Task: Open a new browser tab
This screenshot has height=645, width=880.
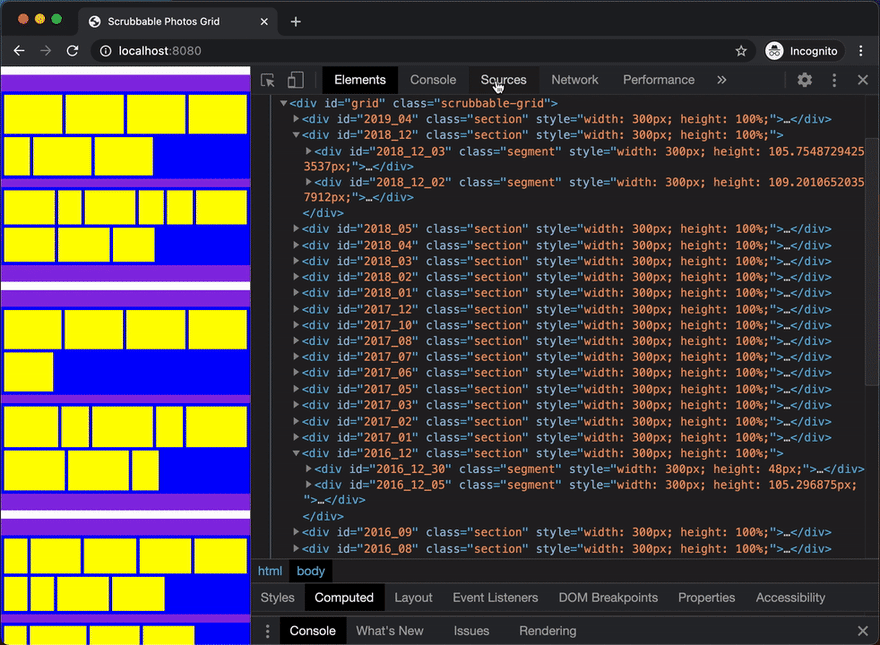Action: click(x=296, y=22)
